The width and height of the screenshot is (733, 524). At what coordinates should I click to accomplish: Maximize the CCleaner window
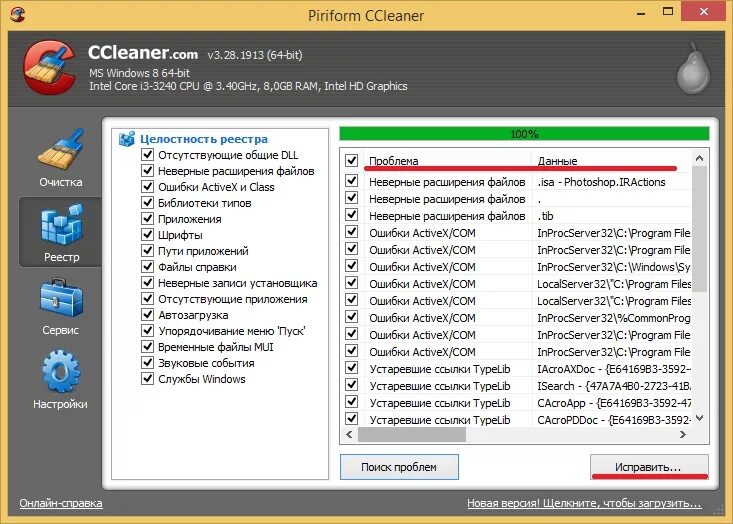(668, 12)
